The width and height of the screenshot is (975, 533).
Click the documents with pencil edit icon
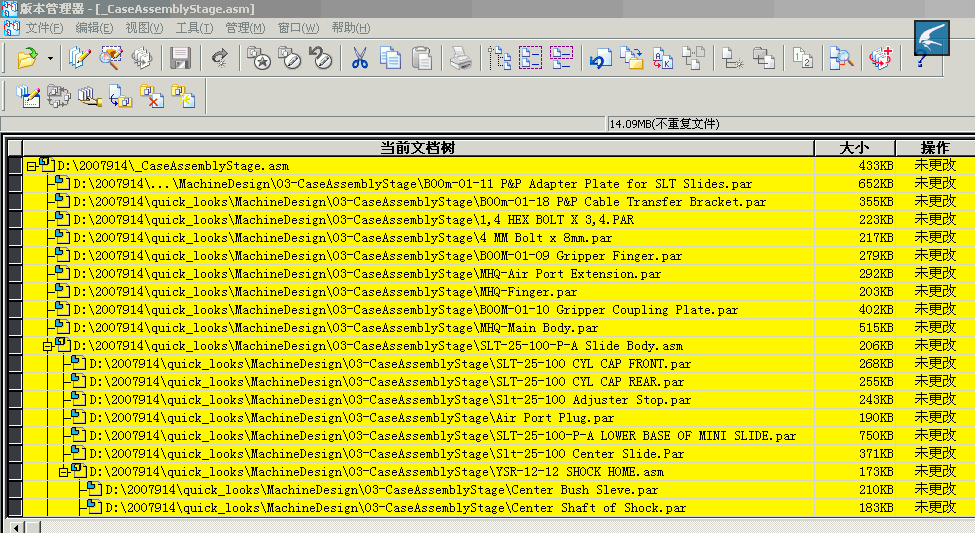pyautogui.click(x=80, y=58)
